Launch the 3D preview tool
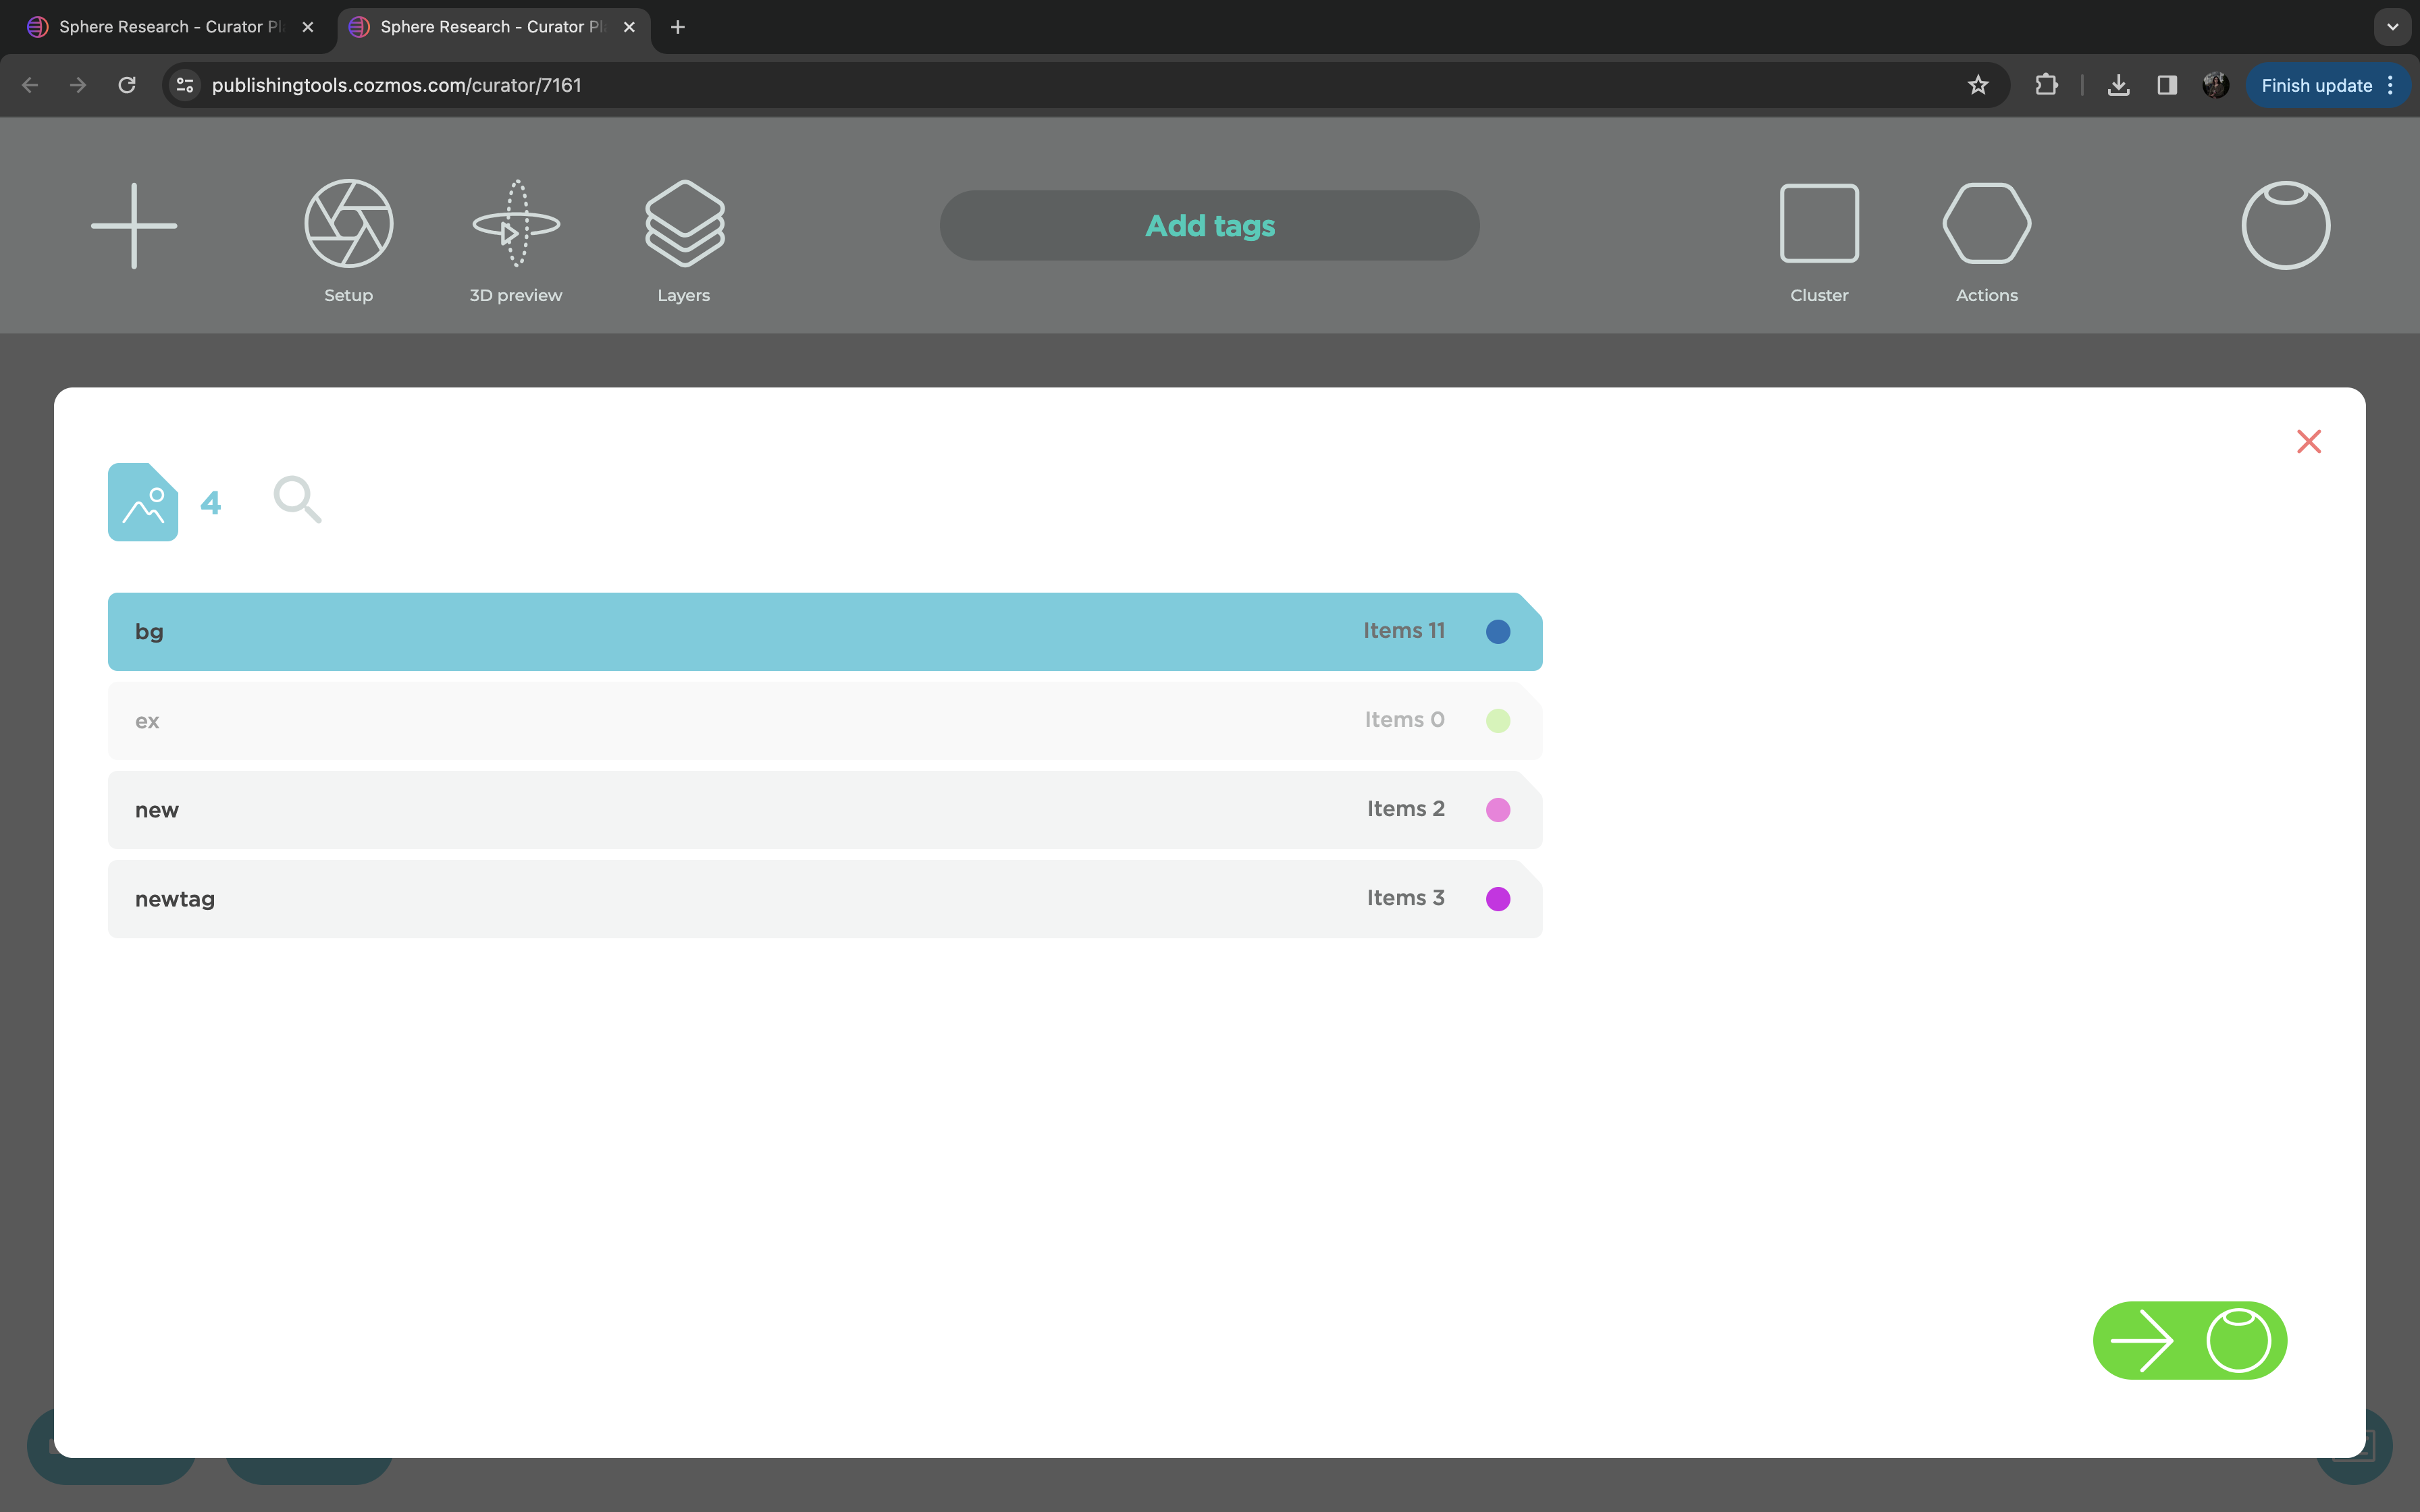Image resolution: width=2420 pixels, height=1512 pixels. [x=516, y=225]
